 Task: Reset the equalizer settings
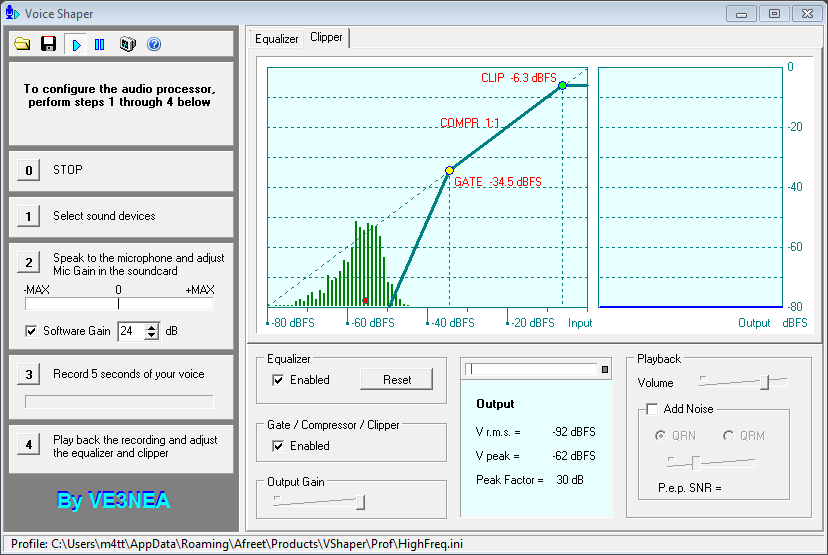(397, 380)
